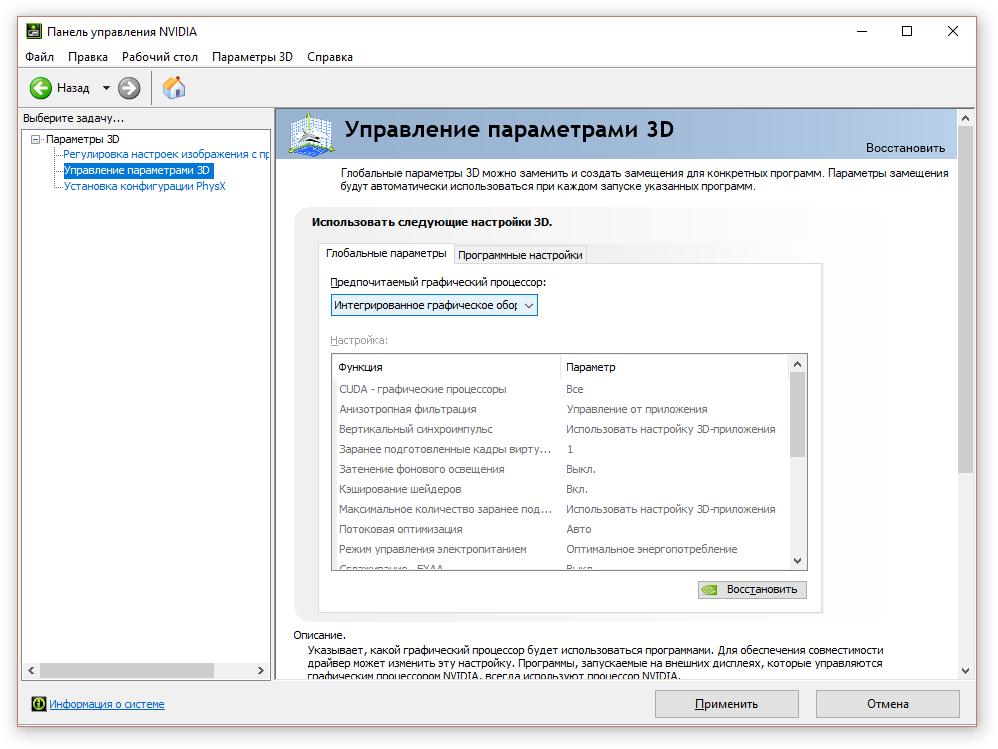
Task: Collapse the Параметры 3D tree node
Action: [x=36, y=139]
